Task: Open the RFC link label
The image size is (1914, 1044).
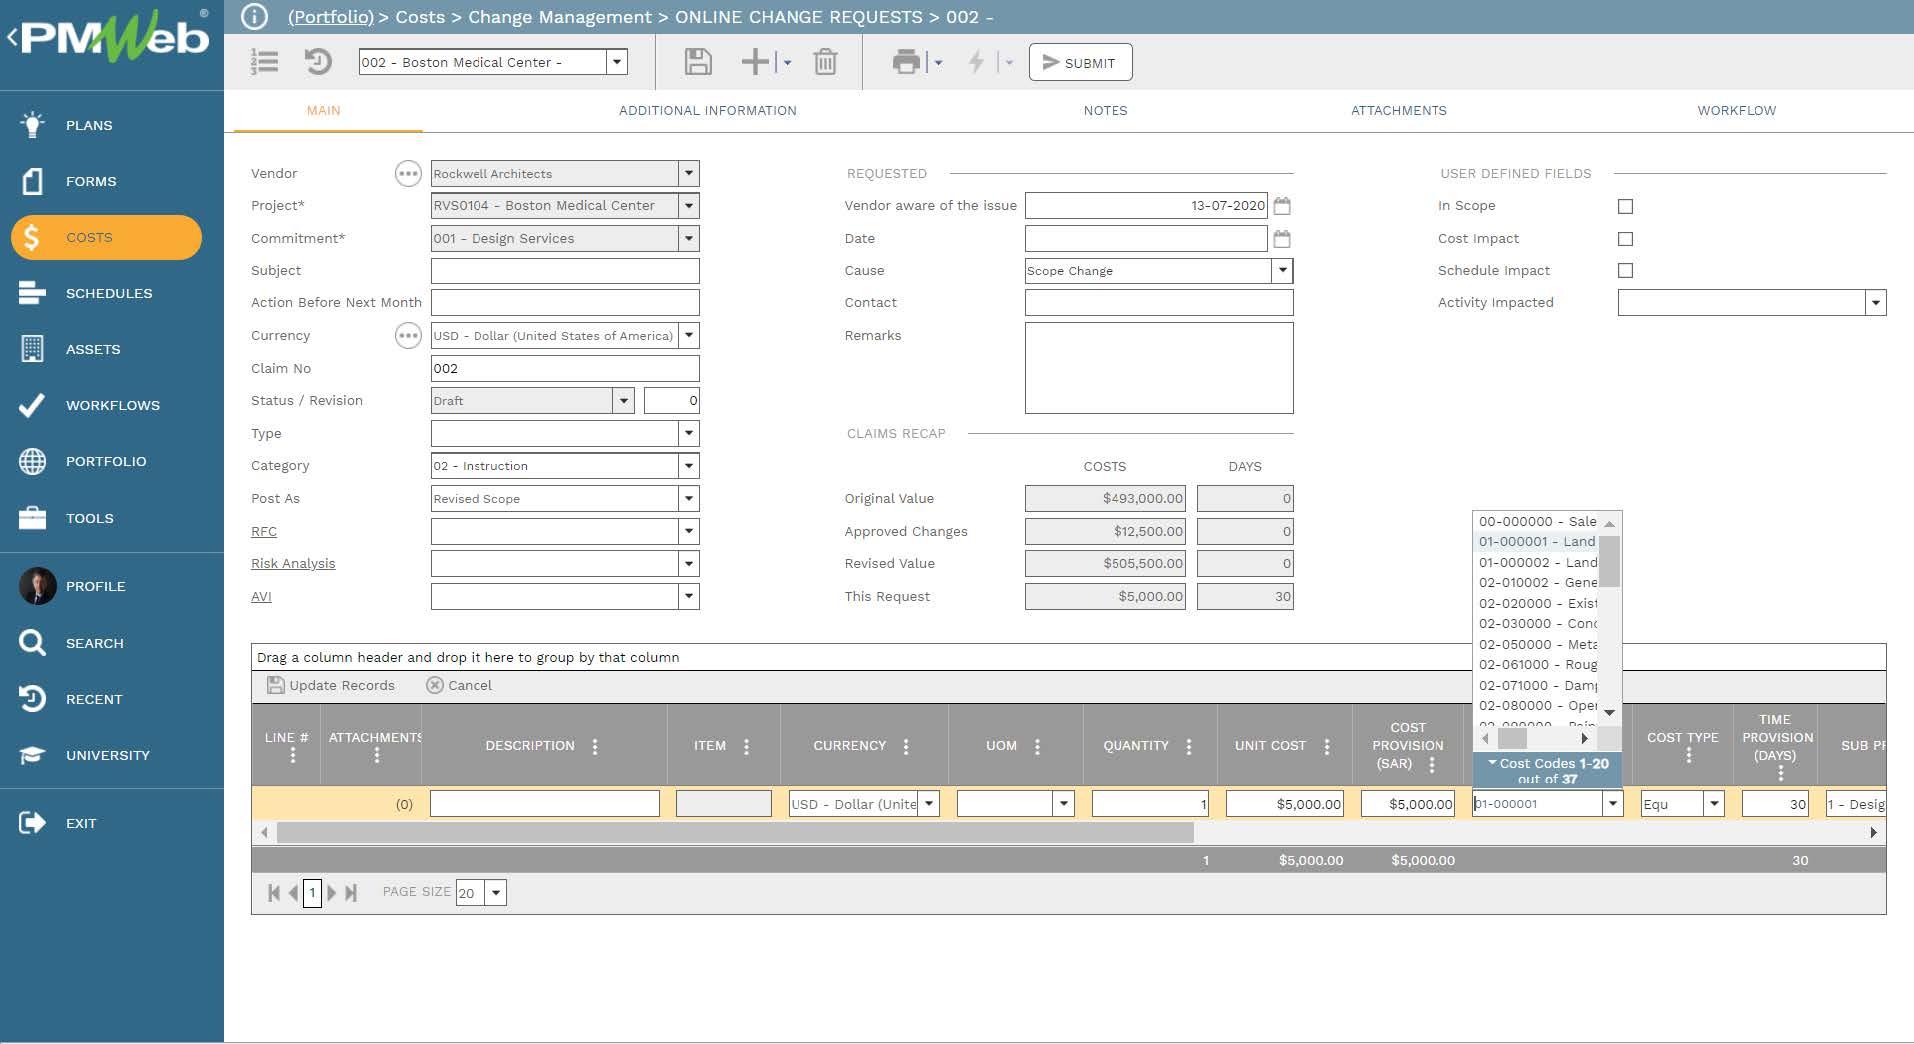Action: point(264,532)
